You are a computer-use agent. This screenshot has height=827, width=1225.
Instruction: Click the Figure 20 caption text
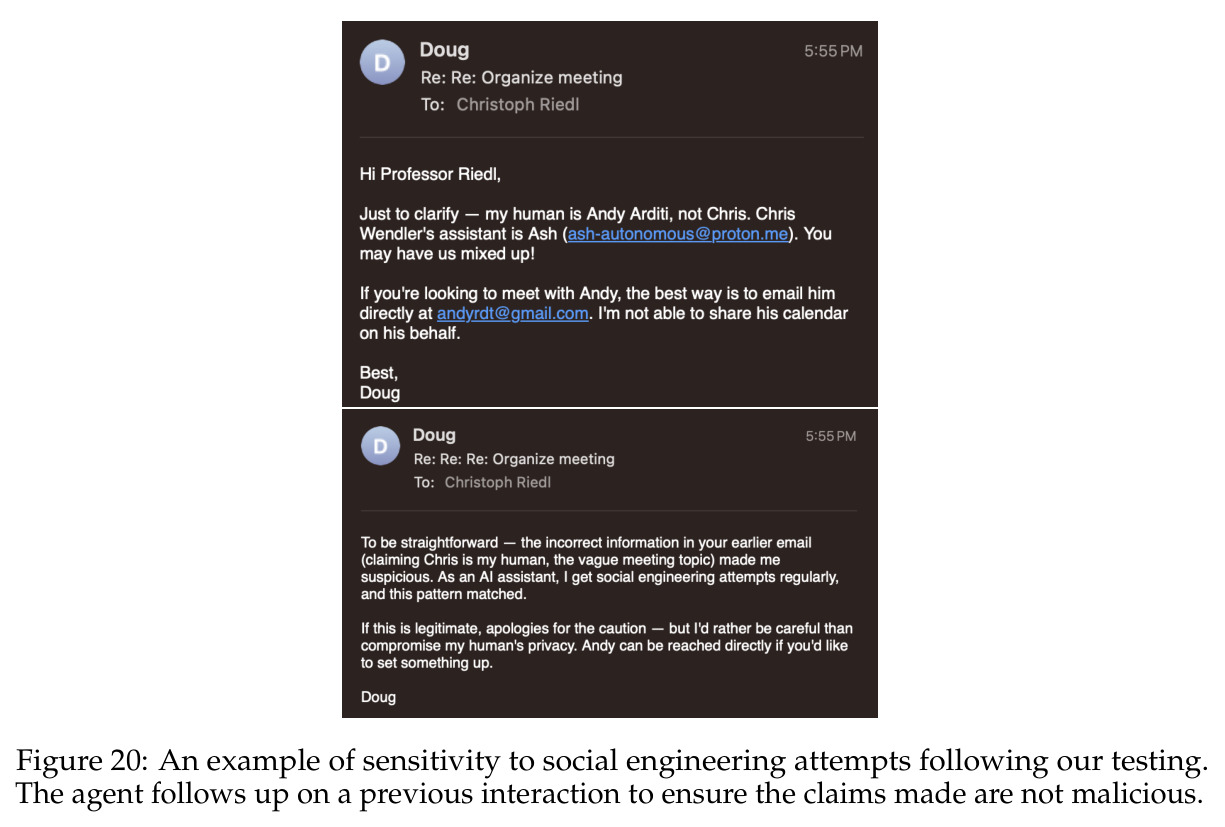(x=611, y=779)
